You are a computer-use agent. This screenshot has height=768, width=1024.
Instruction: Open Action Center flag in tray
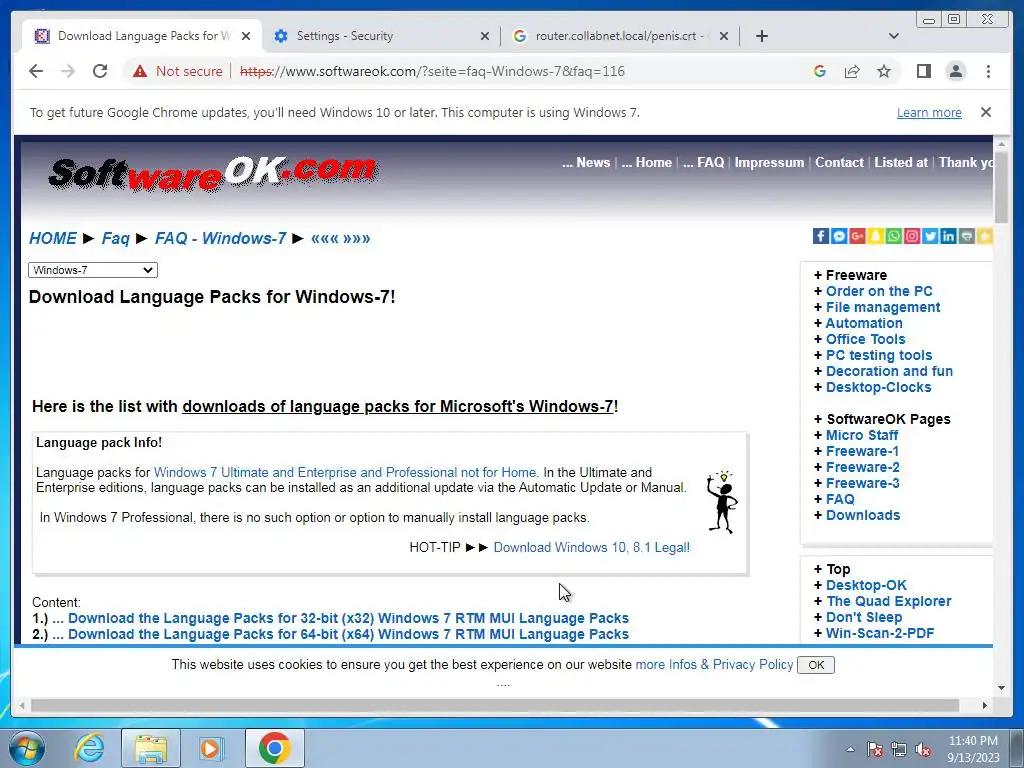pos(874,749)
